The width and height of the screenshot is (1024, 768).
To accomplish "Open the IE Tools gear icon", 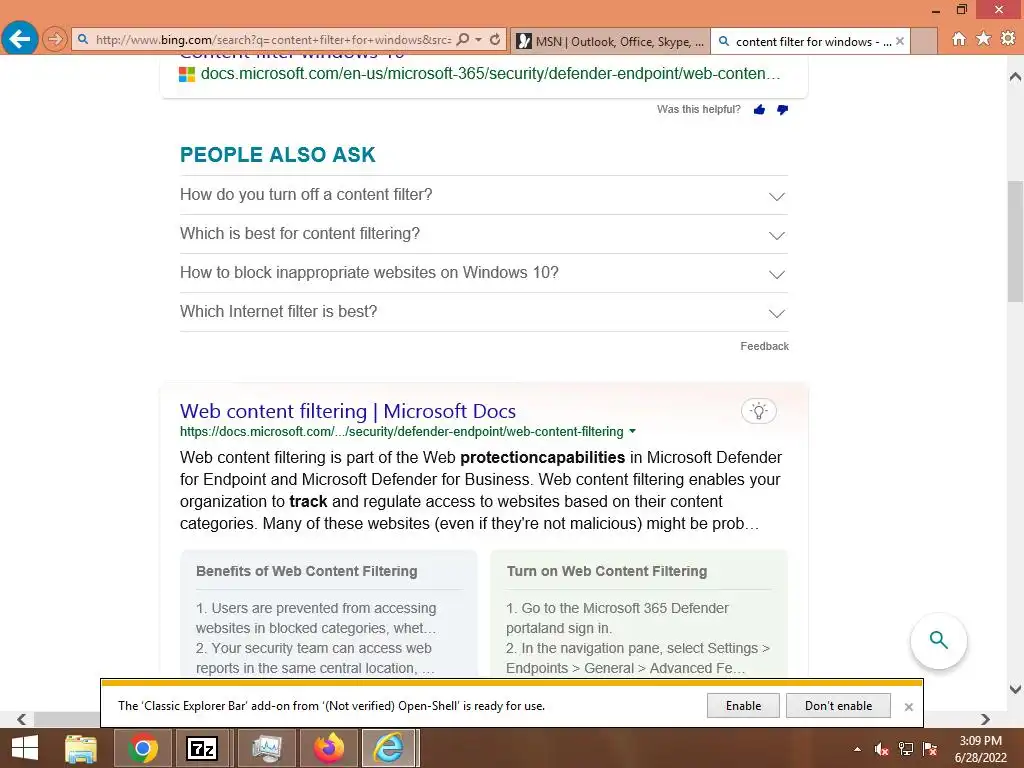I will point(1008,39).
